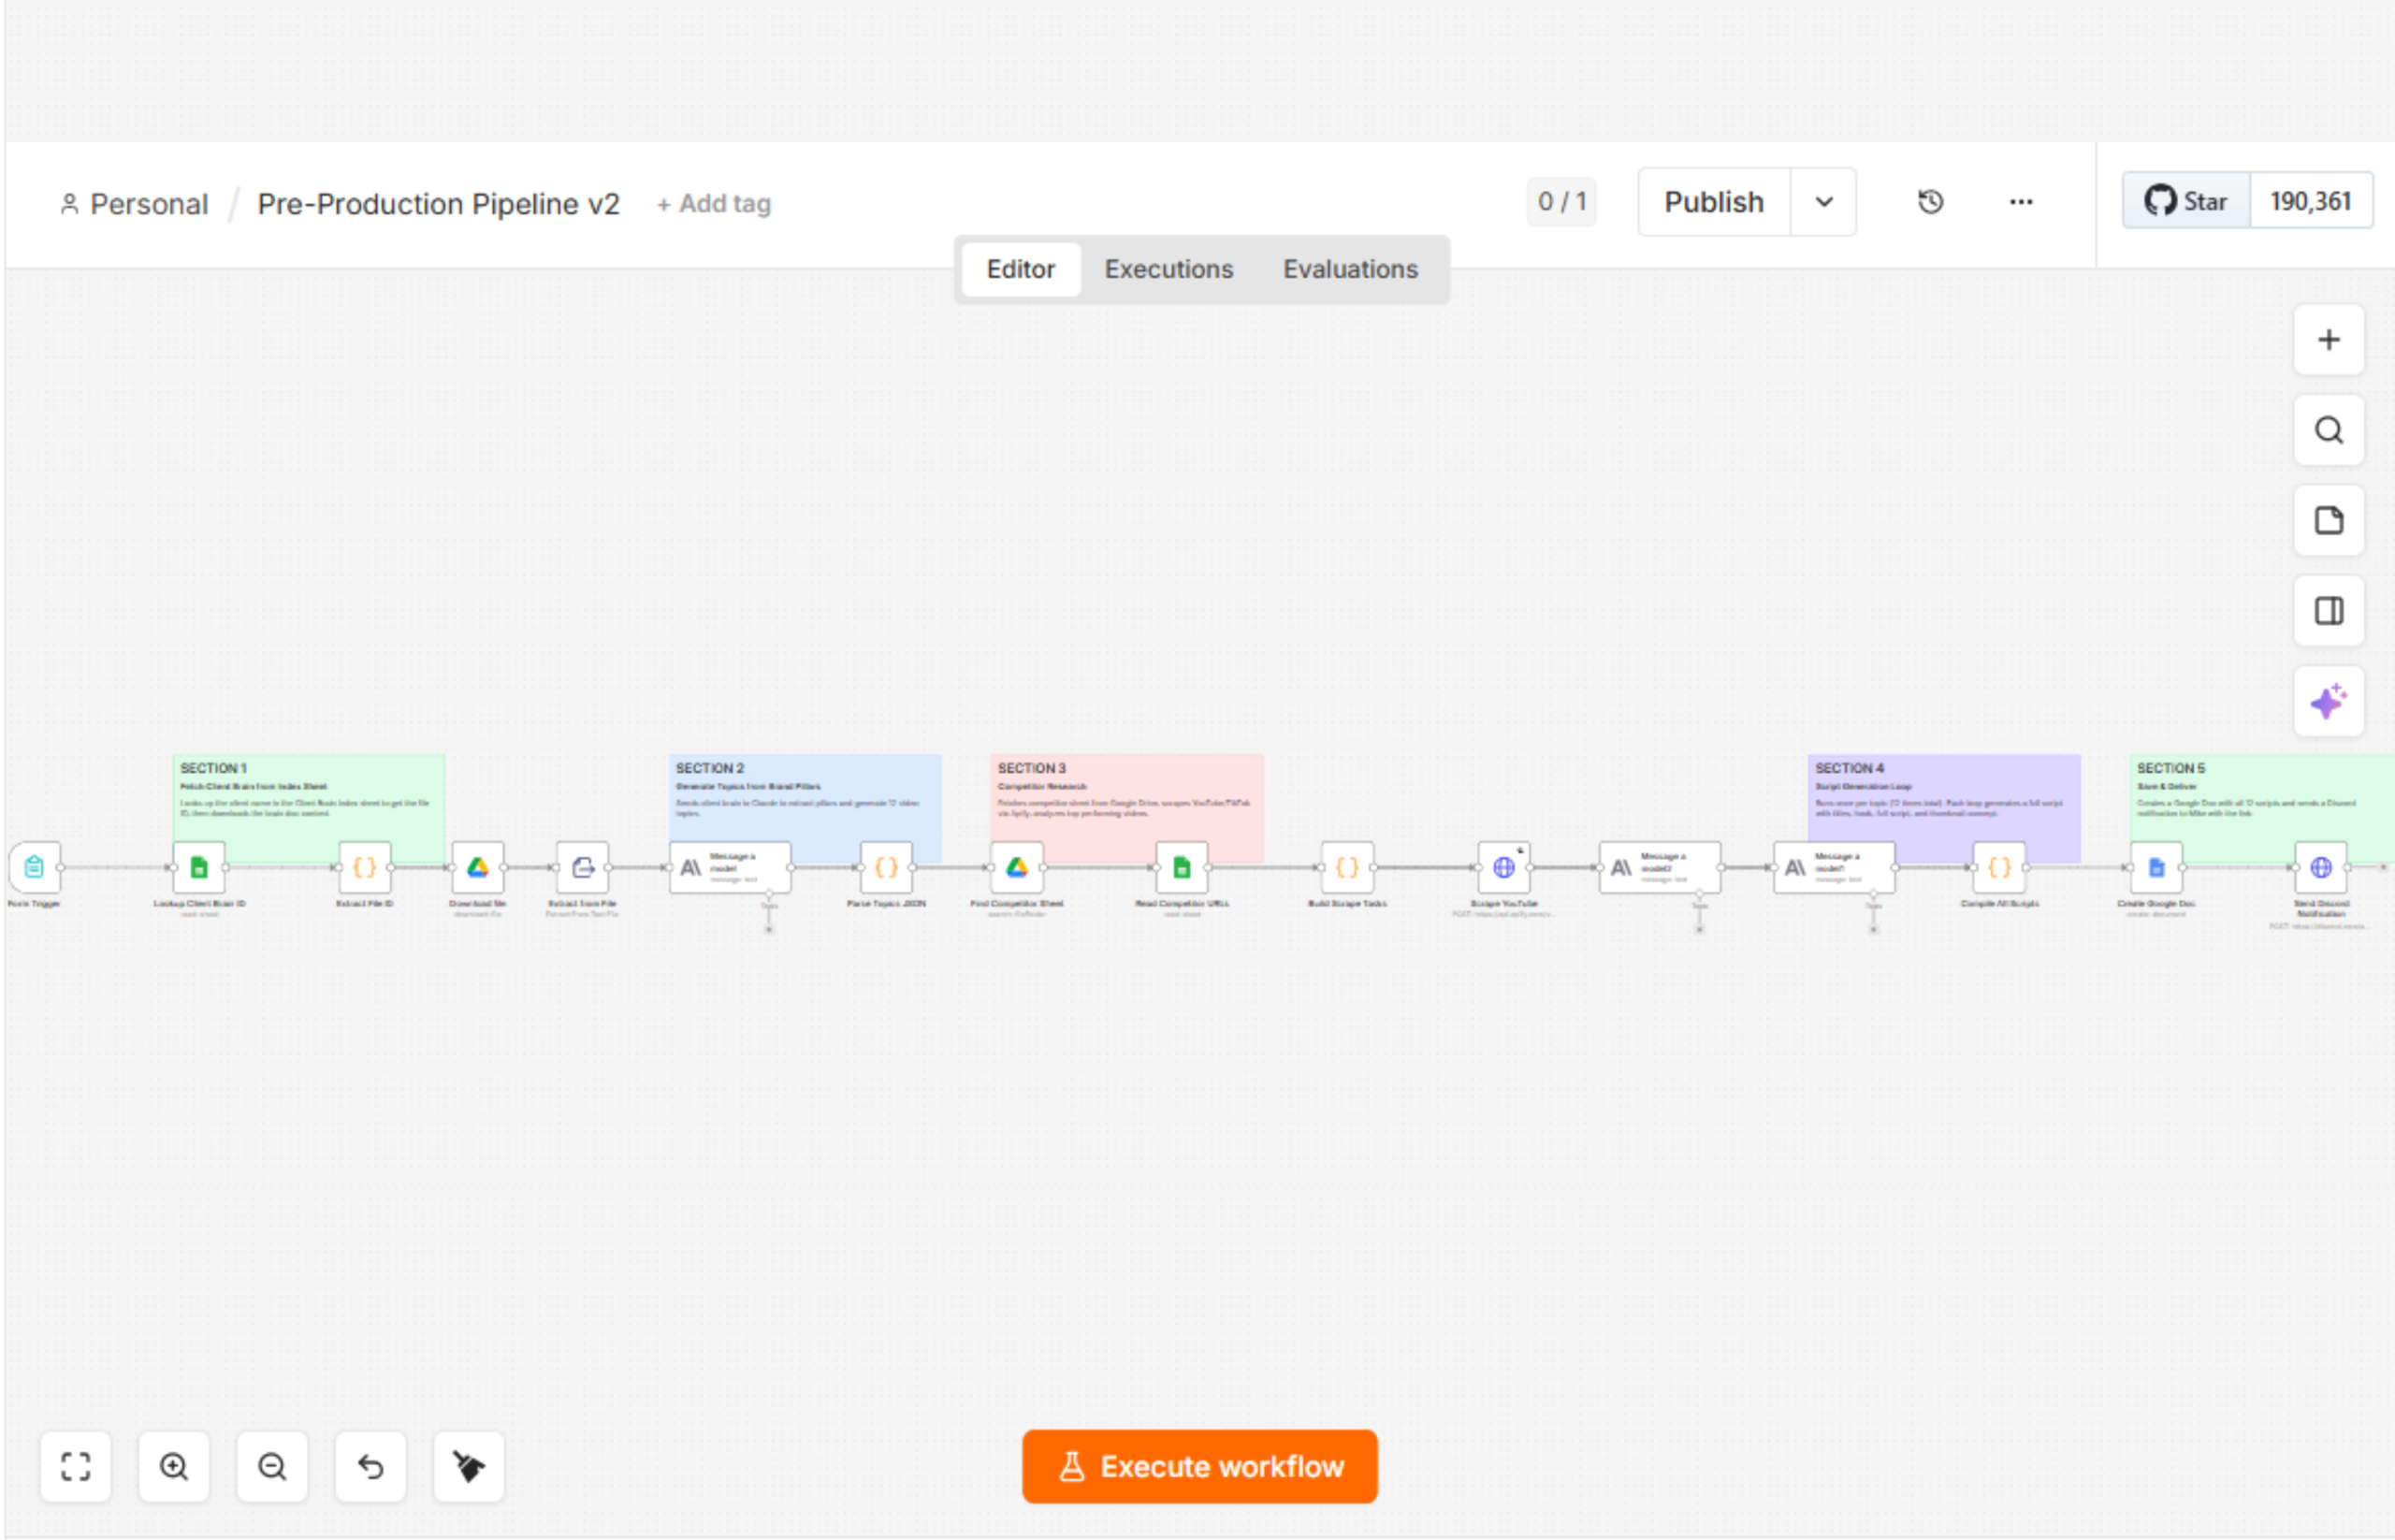Select the Message a model1 node
The width and height of the screenshot is (2395, 1540).
tap(1834, 867)
